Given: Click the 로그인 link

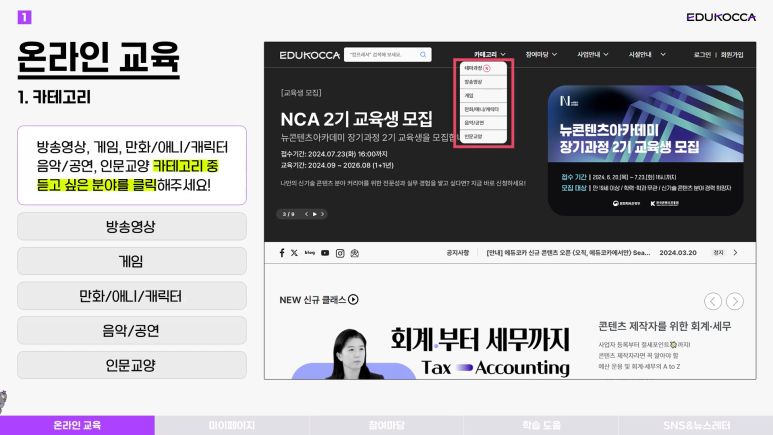Looking at the screenshot, I should tap(702, 55).
